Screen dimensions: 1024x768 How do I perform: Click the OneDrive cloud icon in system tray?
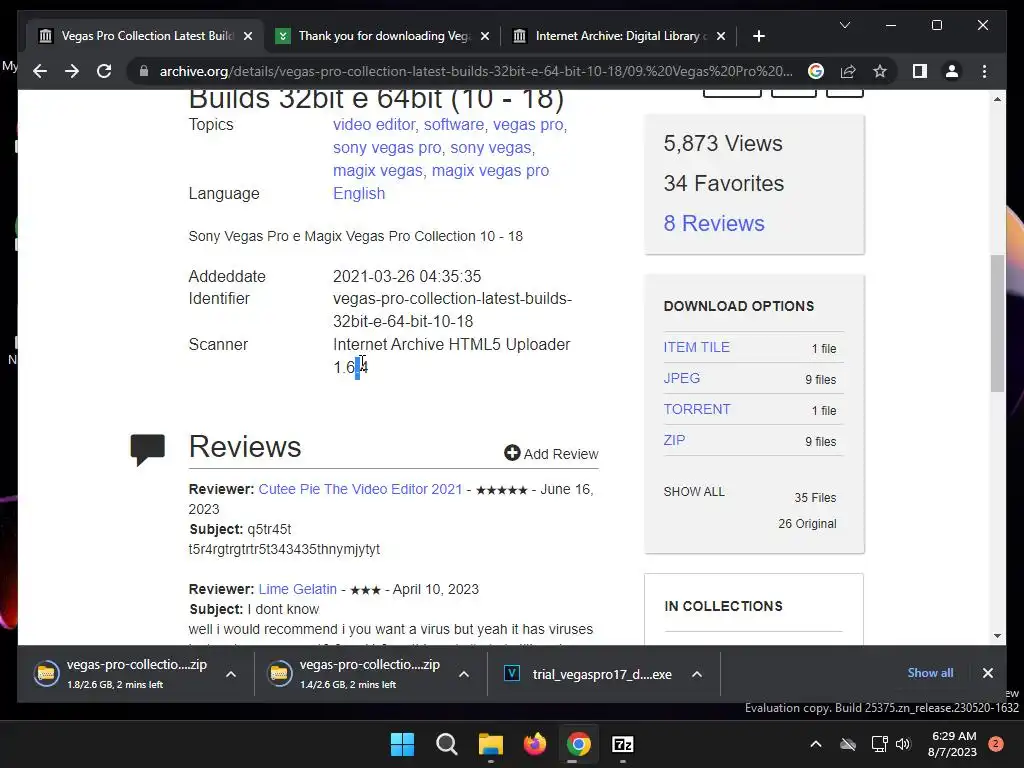point(848,744)
